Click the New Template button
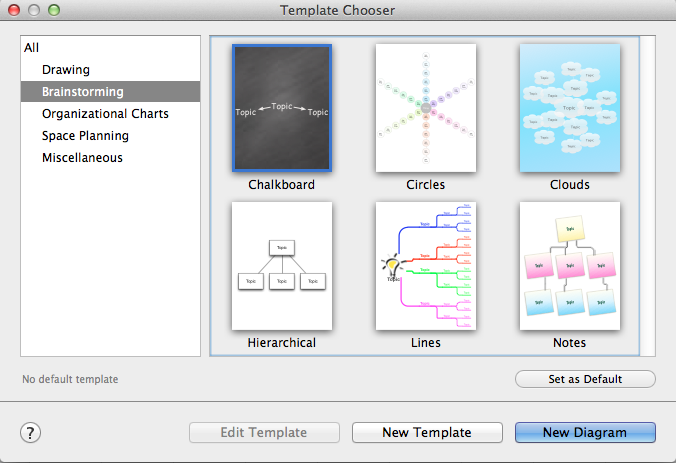This screenshot has width=676, height=463. (427, 432)
